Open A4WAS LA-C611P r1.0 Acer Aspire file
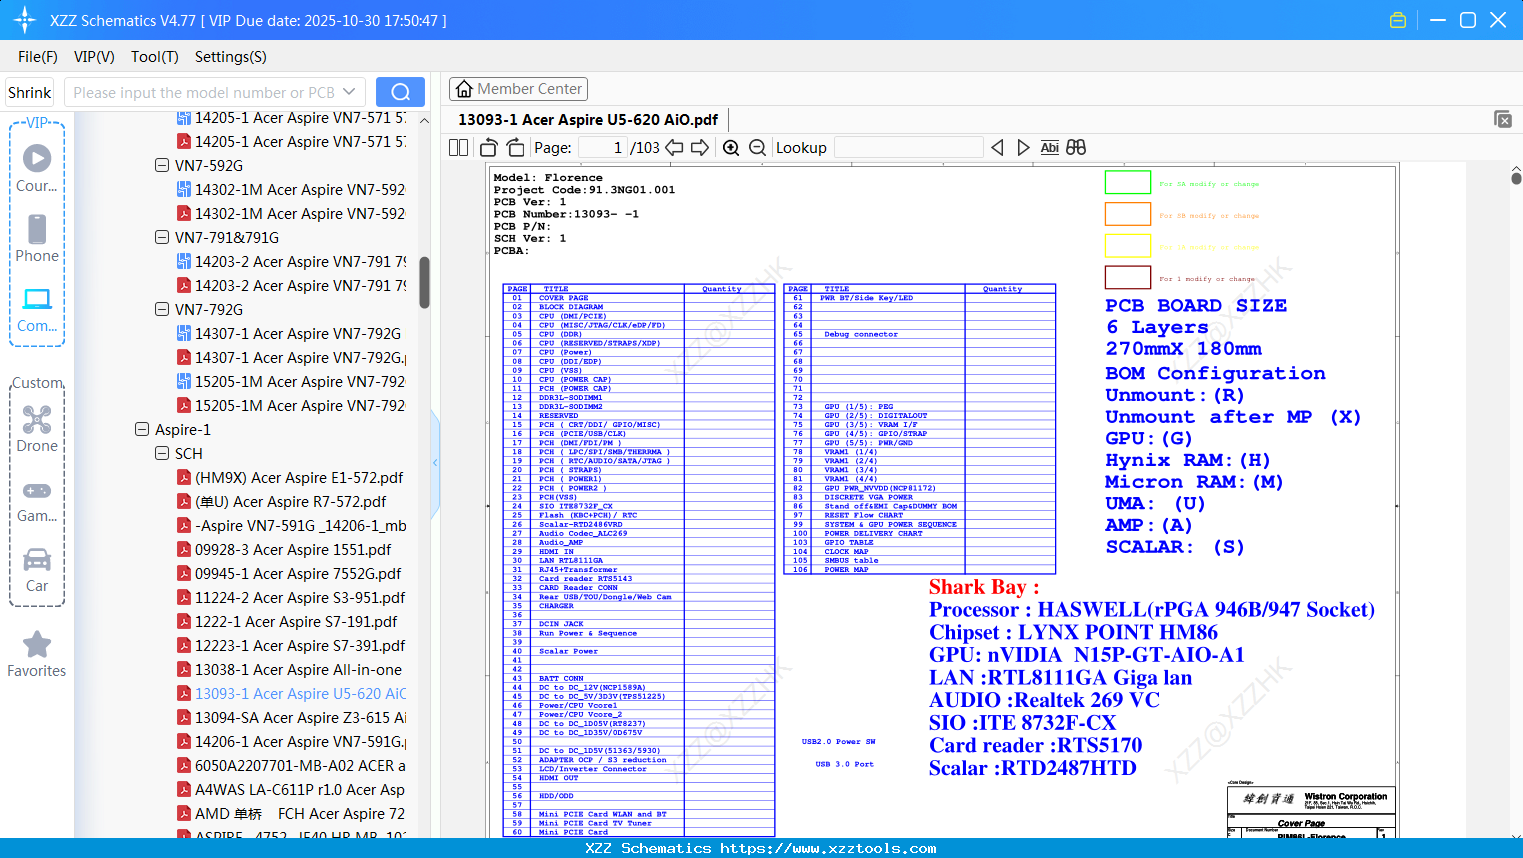This screenshot has width=1523, height=858. tap(300, 789)
